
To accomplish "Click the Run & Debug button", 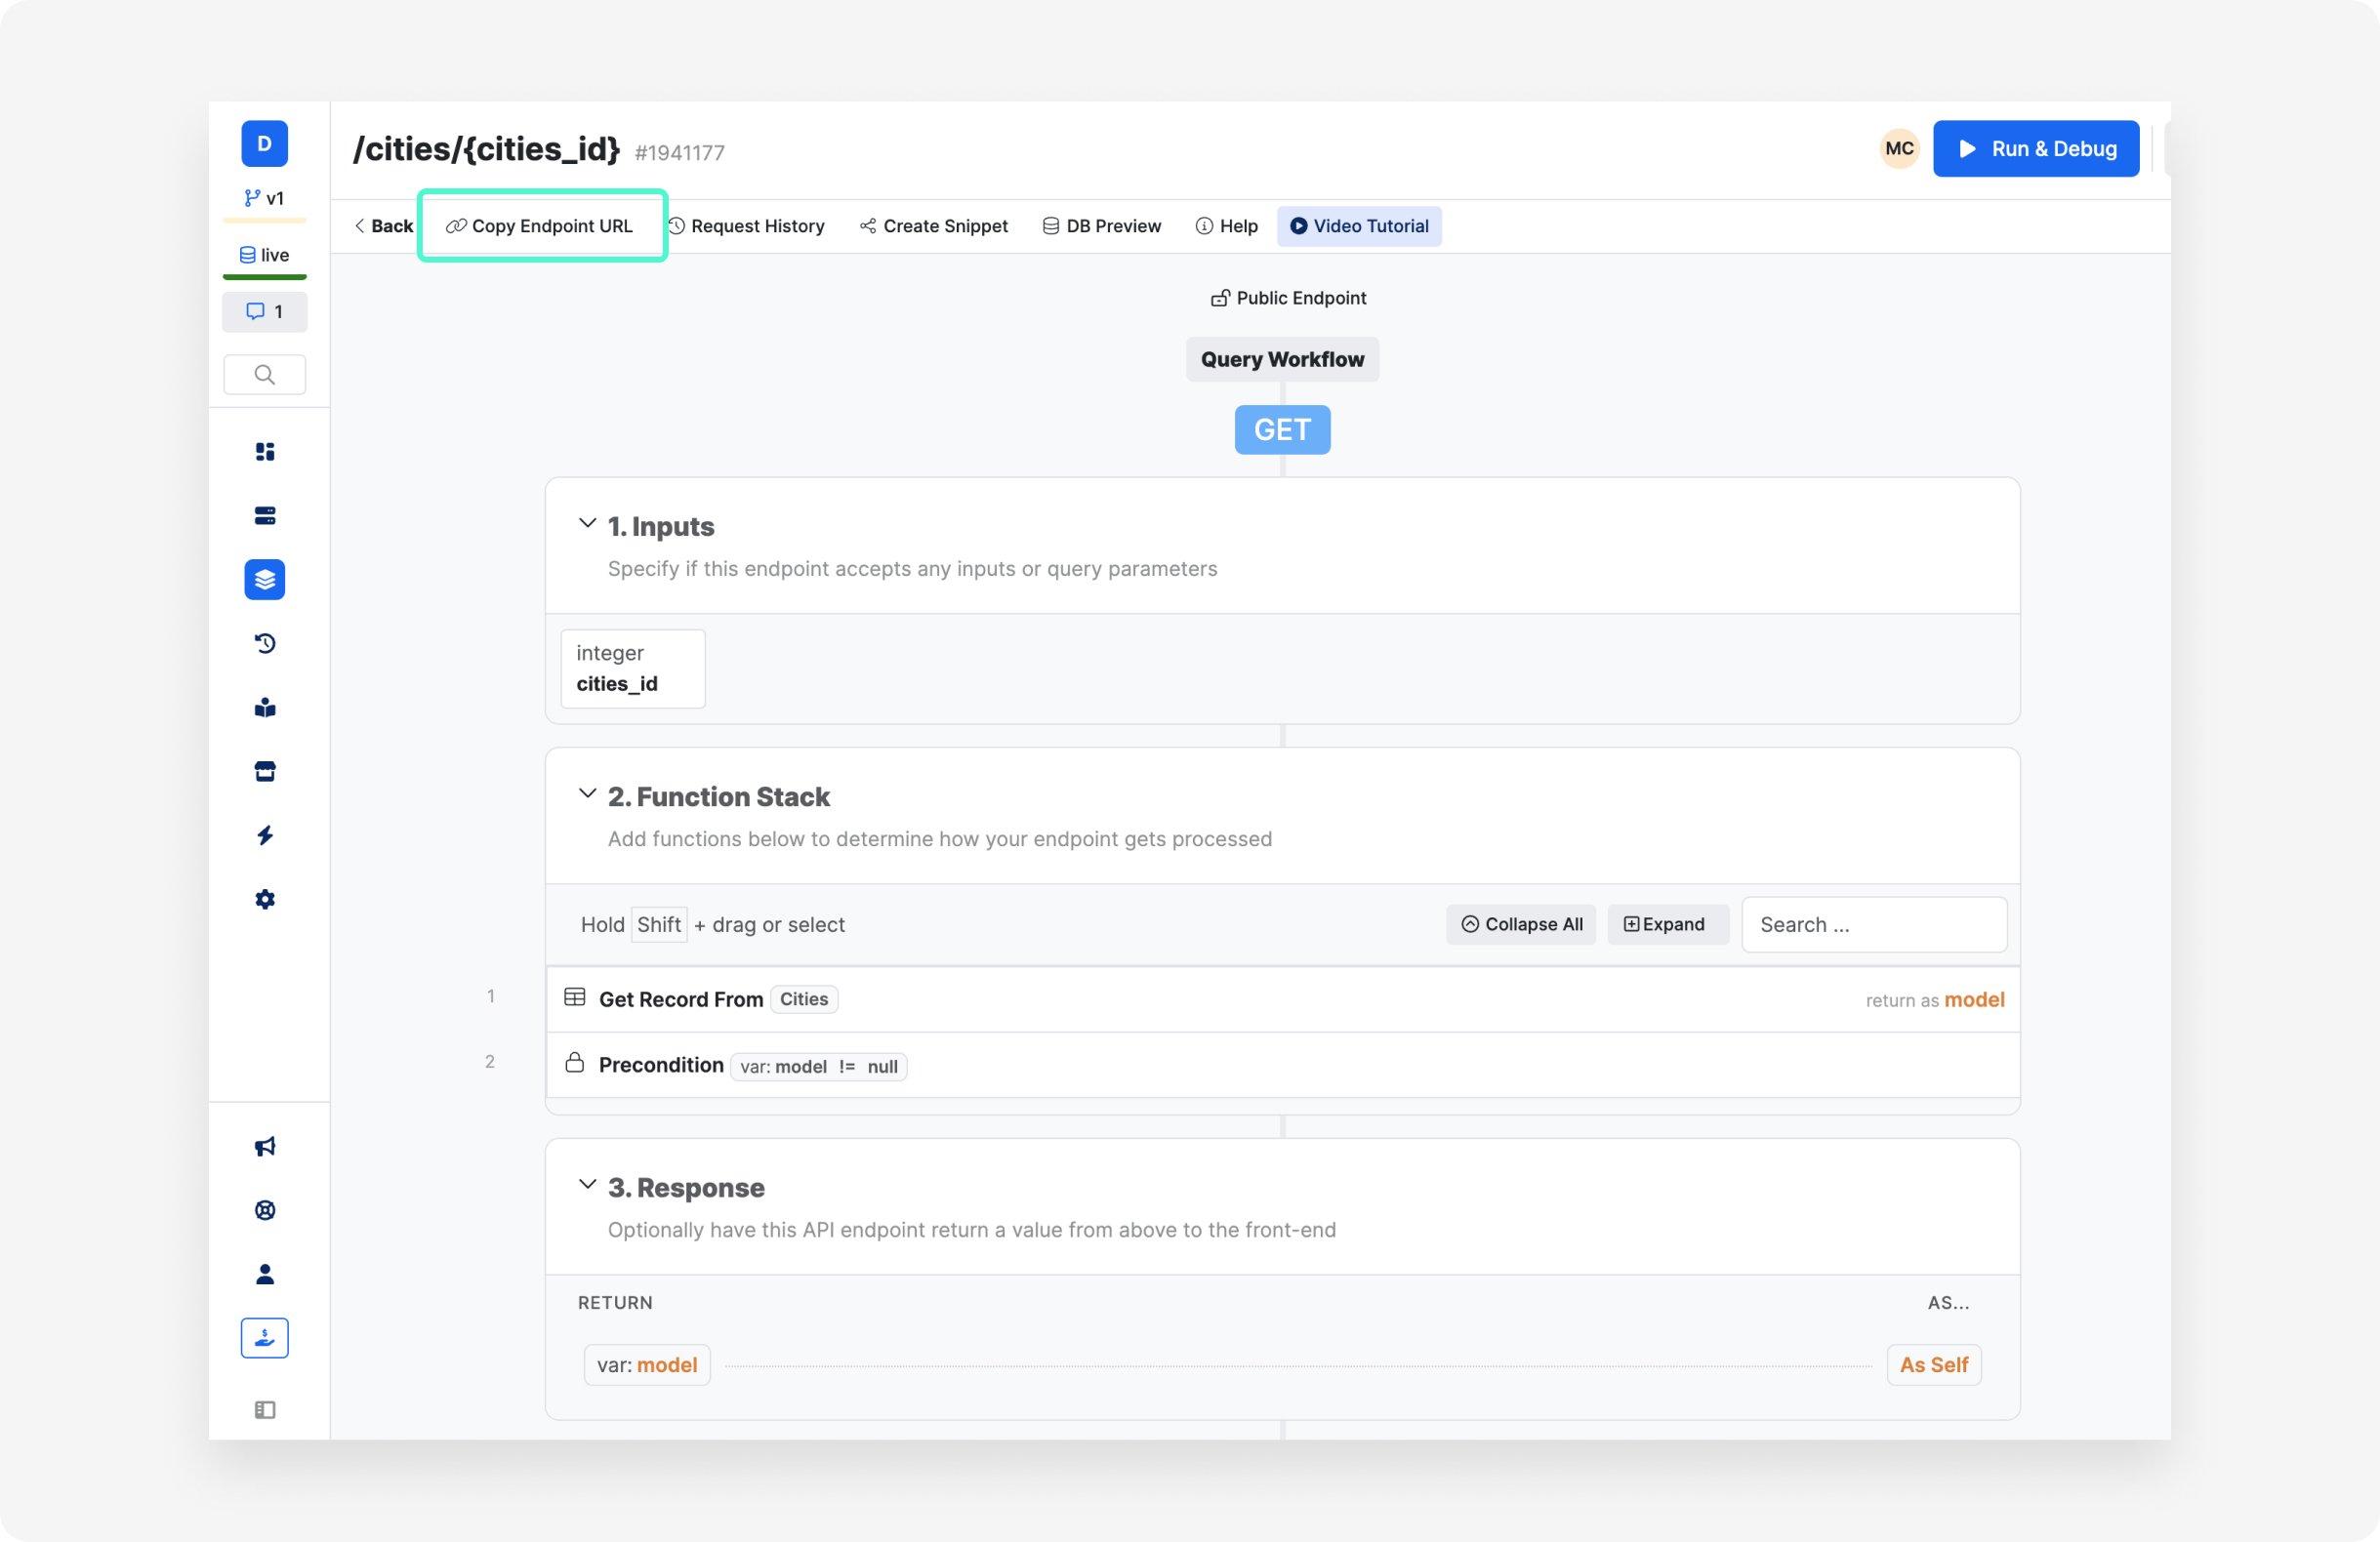I will (2035, 149).
